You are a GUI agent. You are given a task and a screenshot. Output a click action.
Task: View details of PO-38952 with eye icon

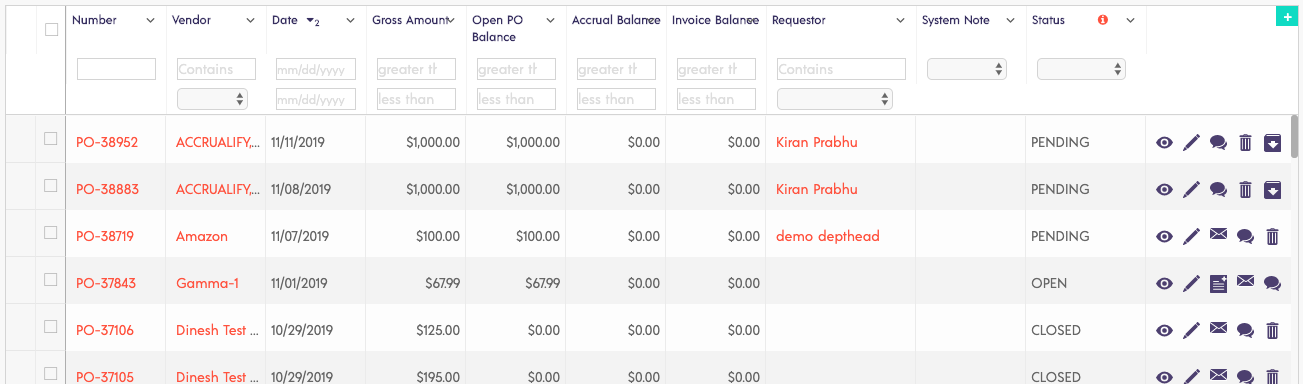pyautogui.click(x=1164, y=143)
